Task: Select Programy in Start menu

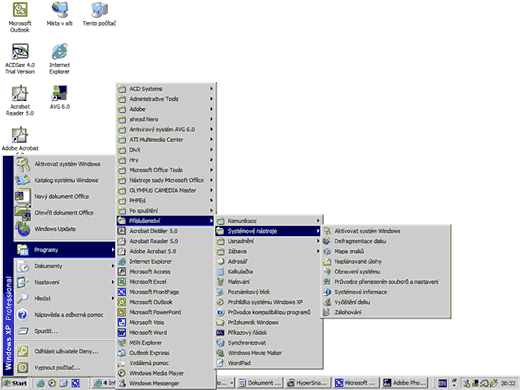Action: coord(64,249)
